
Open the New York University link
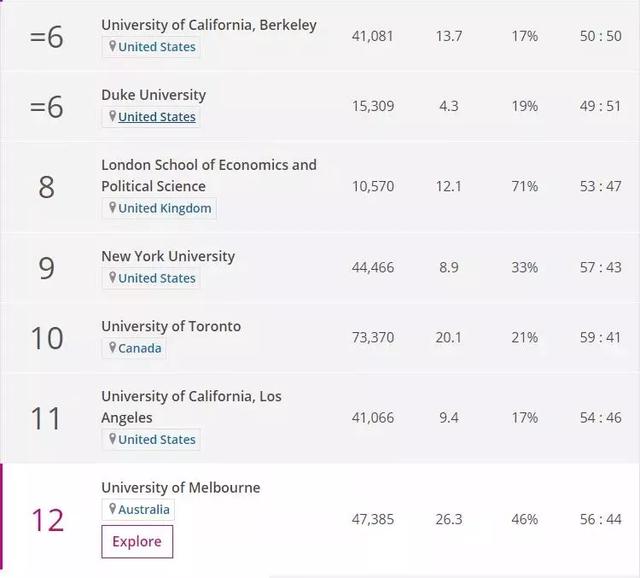168,256
